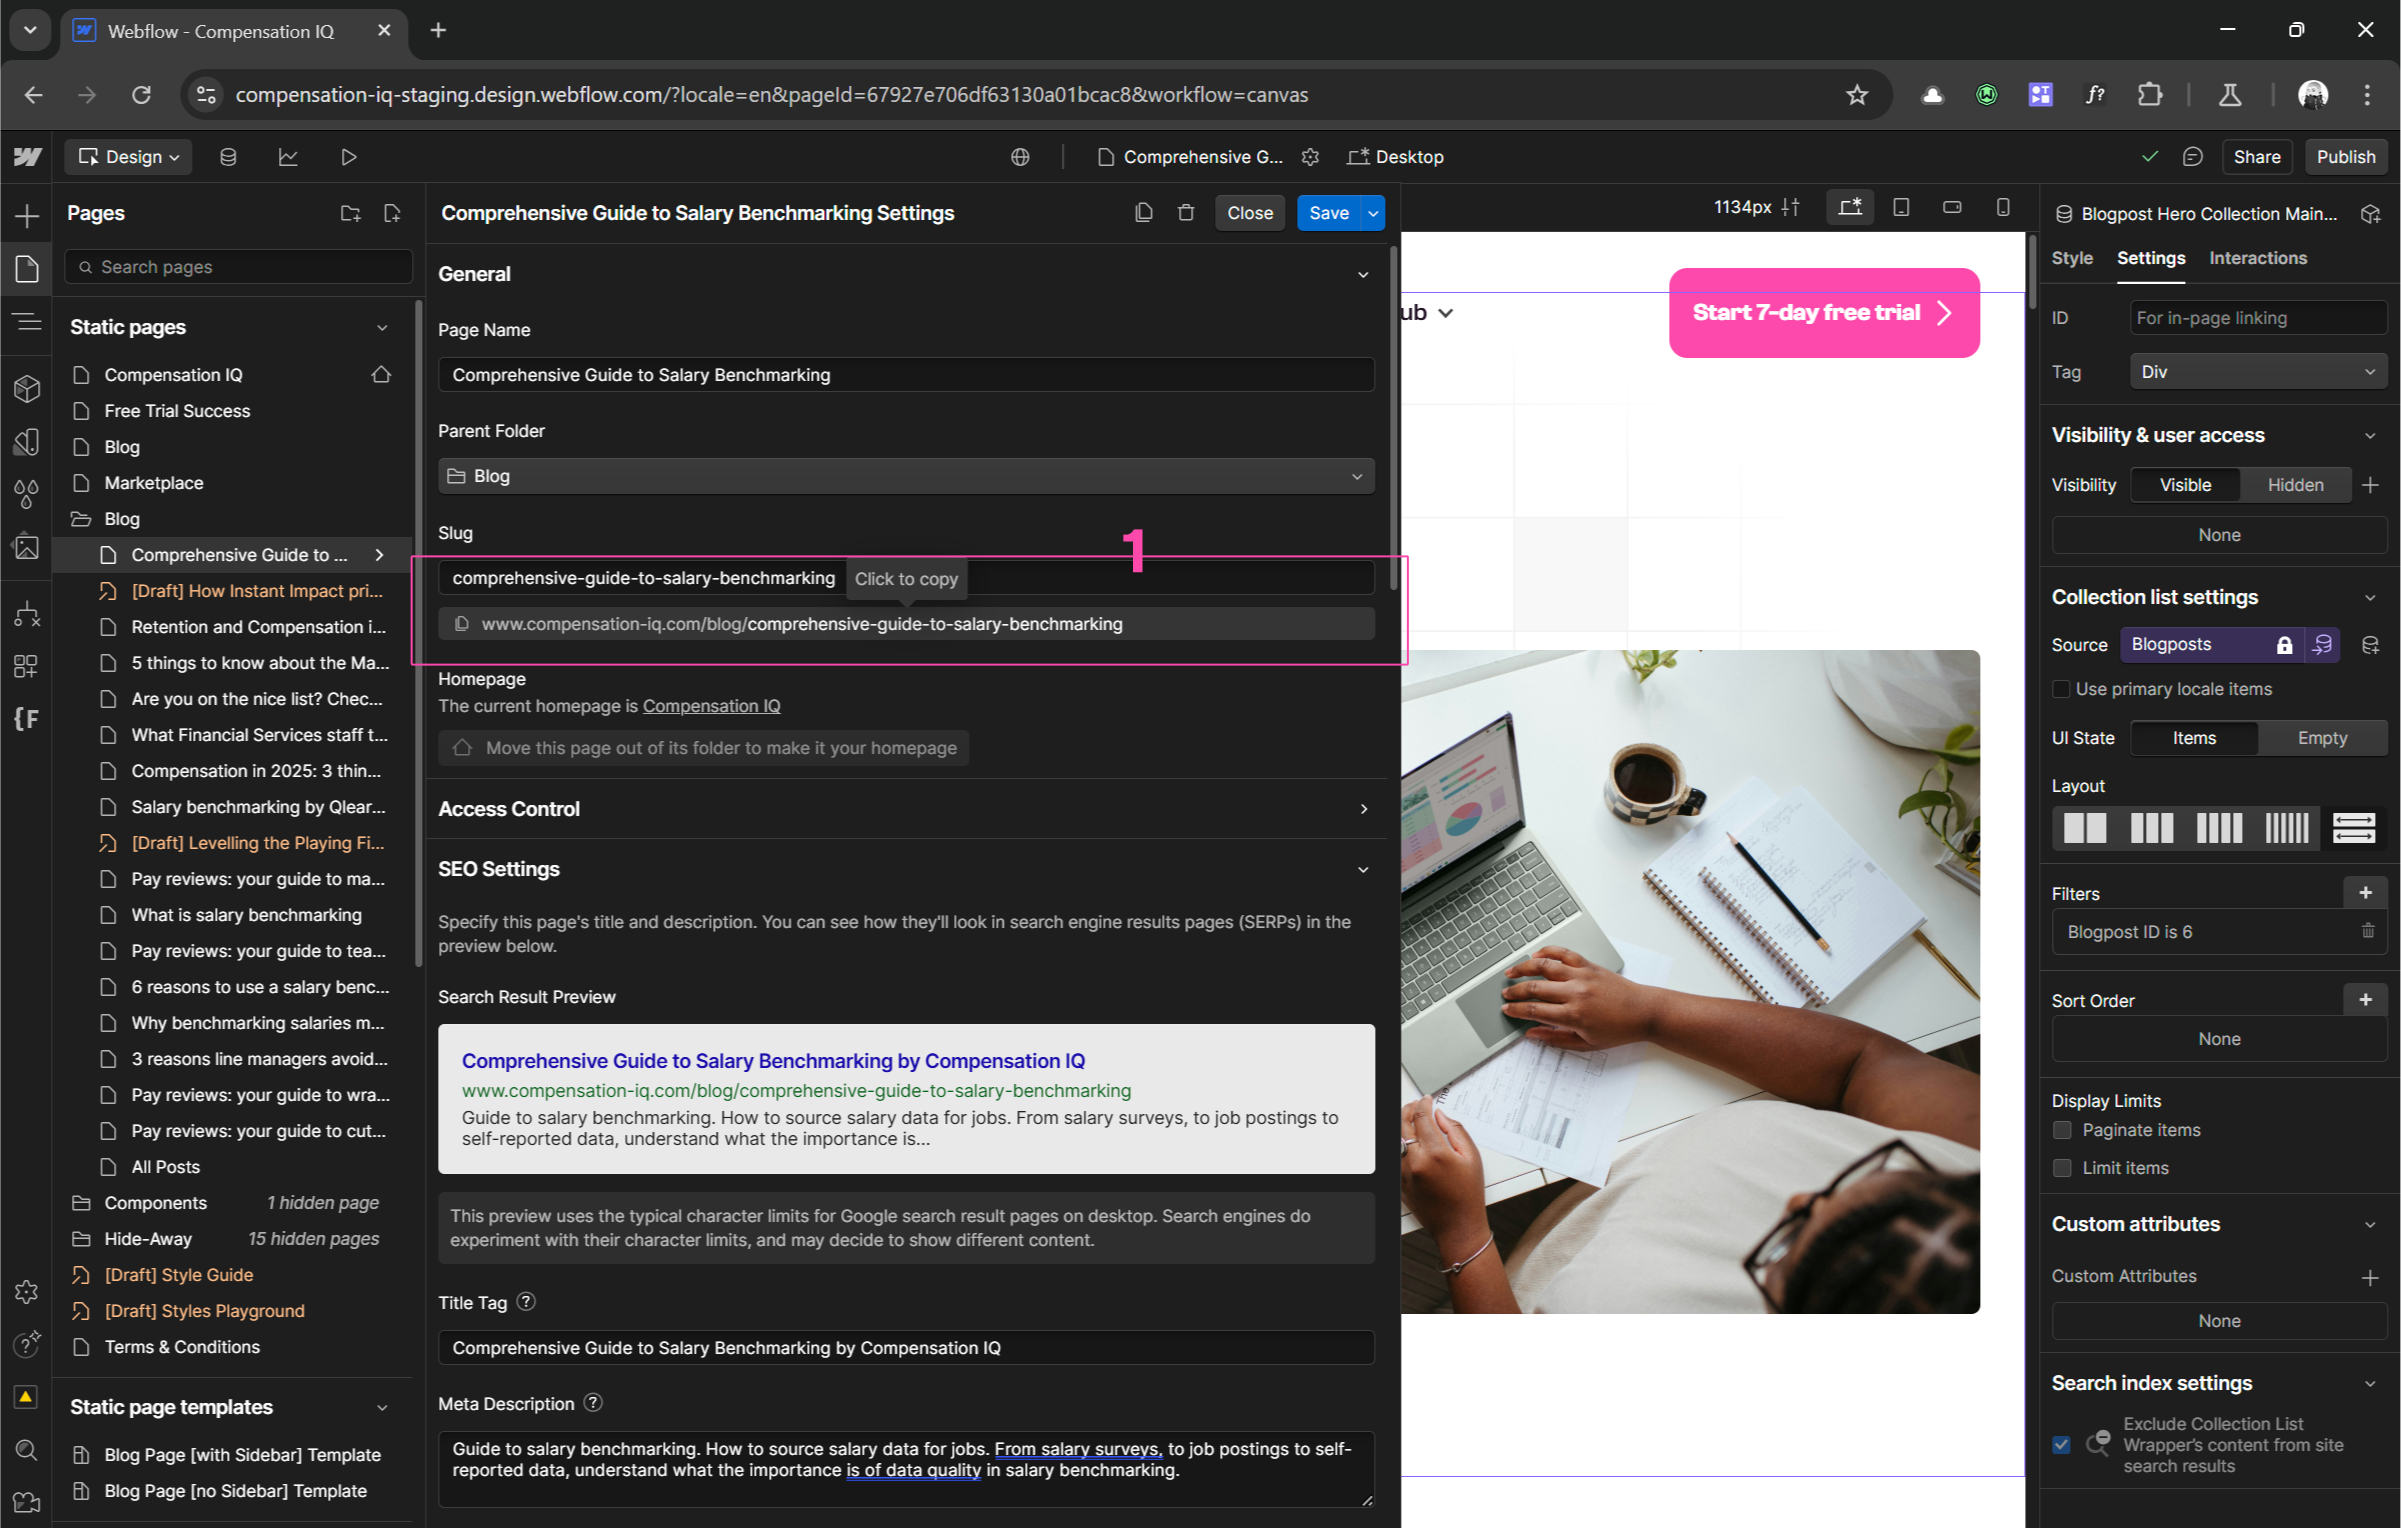Select the mobile portrait breakpoint icon
The height and width of the screenshot is (1528, 2401).
[x=2003, y=207]
